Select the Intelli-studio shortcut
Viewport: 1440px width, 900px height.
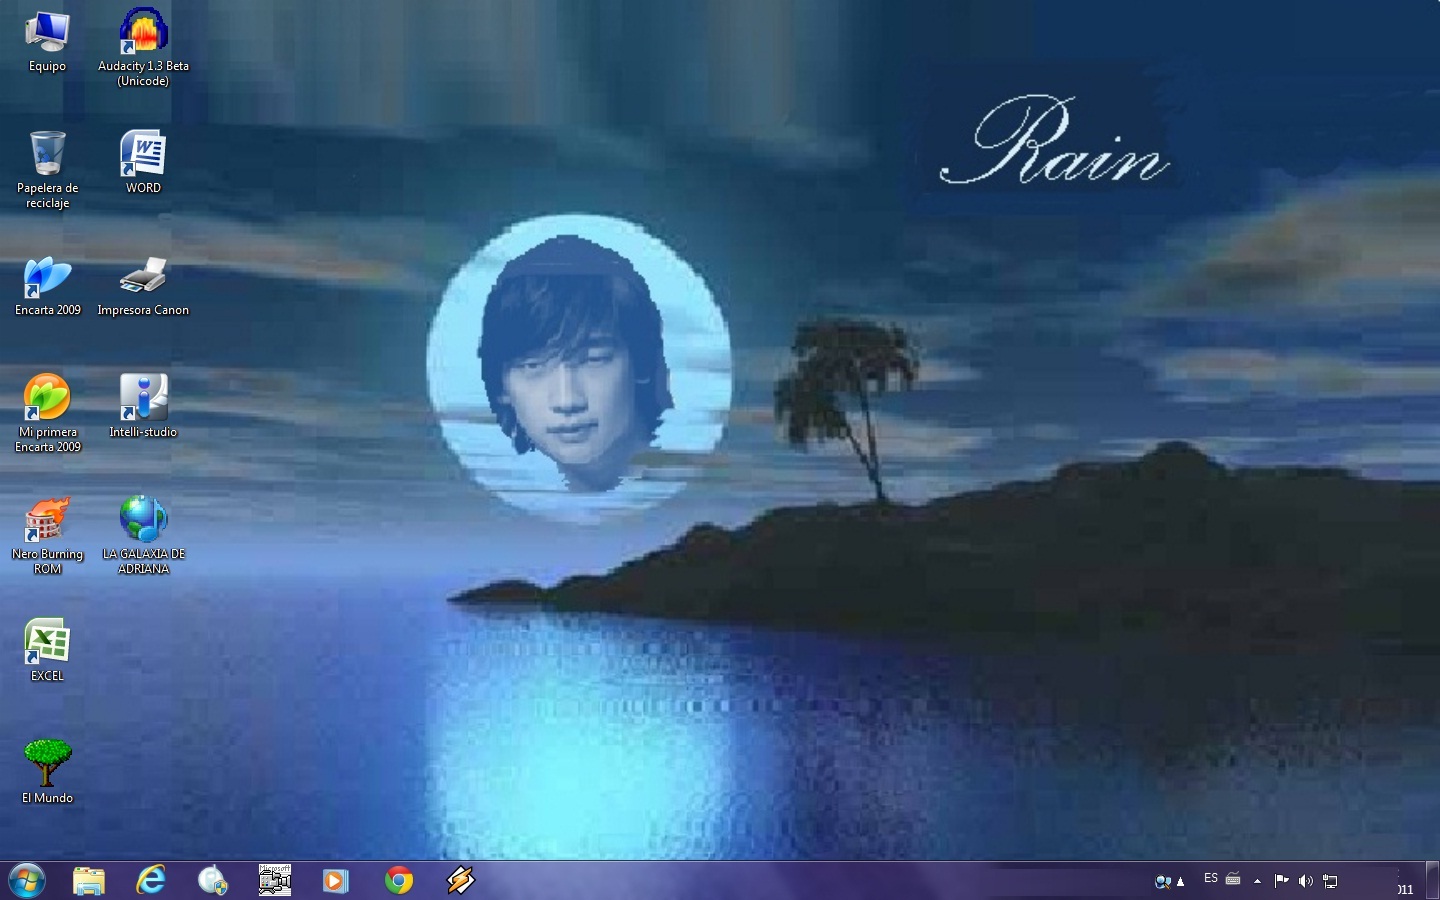pos(143,398)
